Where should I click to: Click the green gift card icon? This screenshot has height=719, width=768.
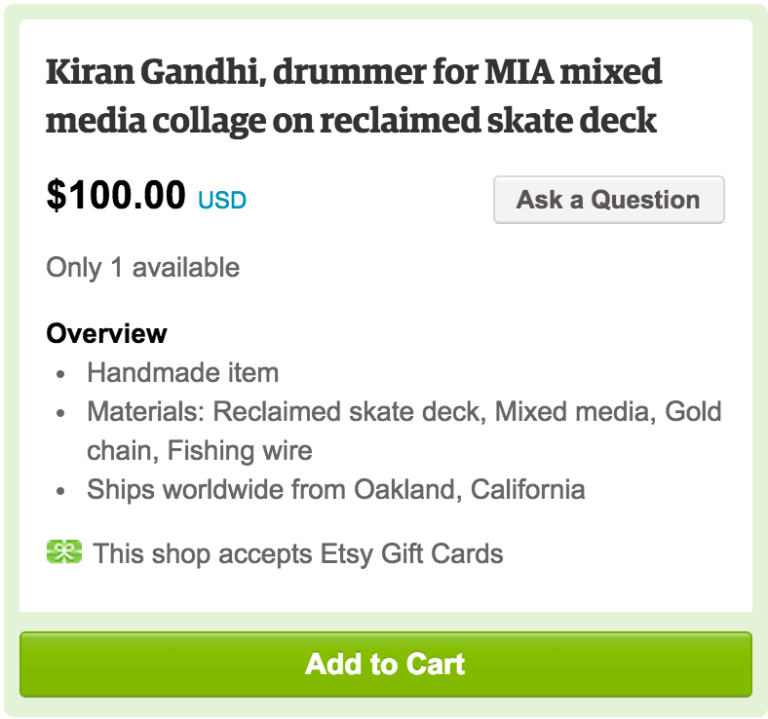pos(64,552)
